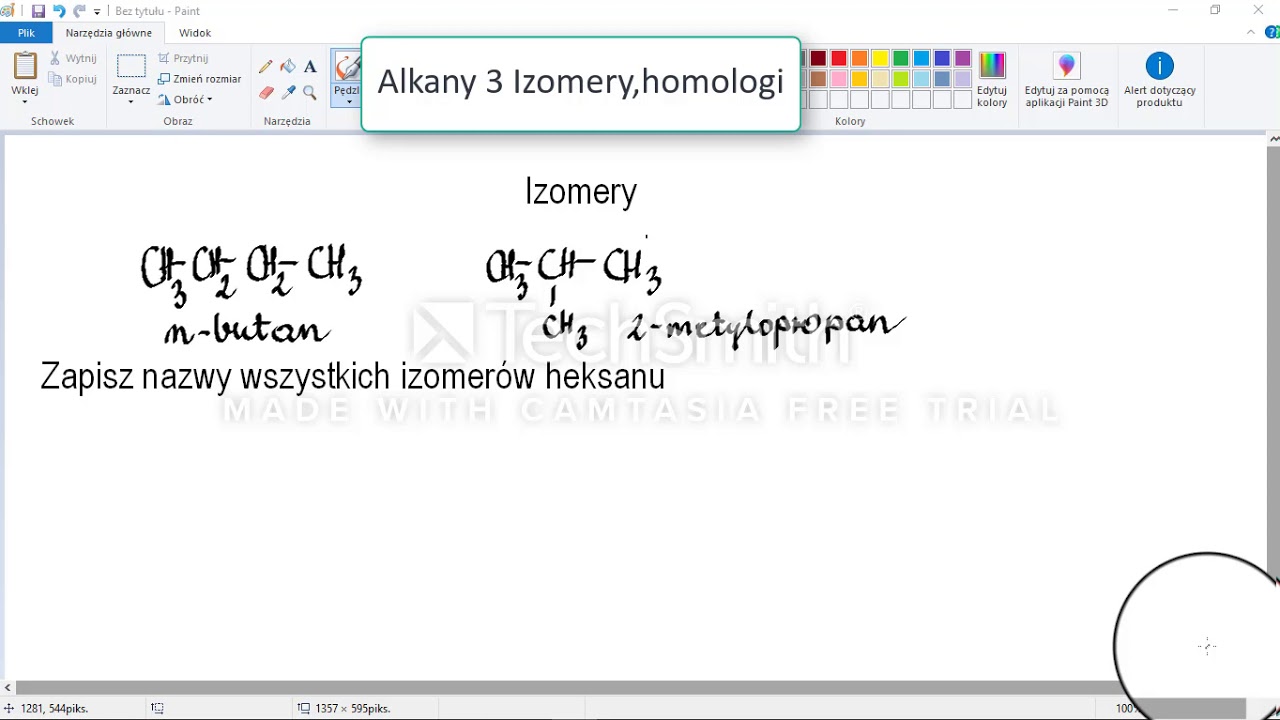The height and width of the screenshot is (720, 1280).
Task: Click the heading text Izomery on canvas
Action: pos(581,191)
